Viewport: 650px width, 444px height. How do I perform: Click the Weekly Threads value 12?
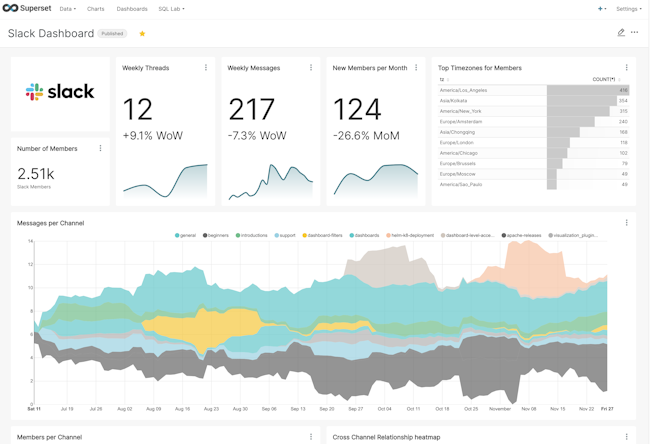[138, 109]
